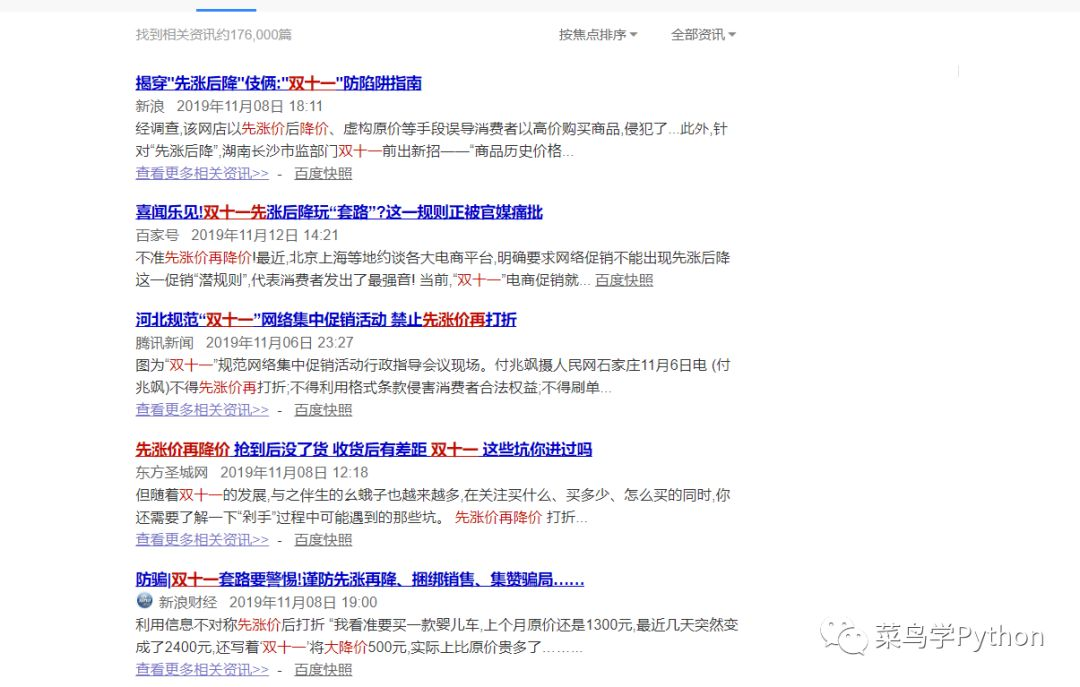The height and width of the screenshot is (687, 1080).
Task: Click 百度快照 under the 腾讯新闻 result
Action: 323,410
